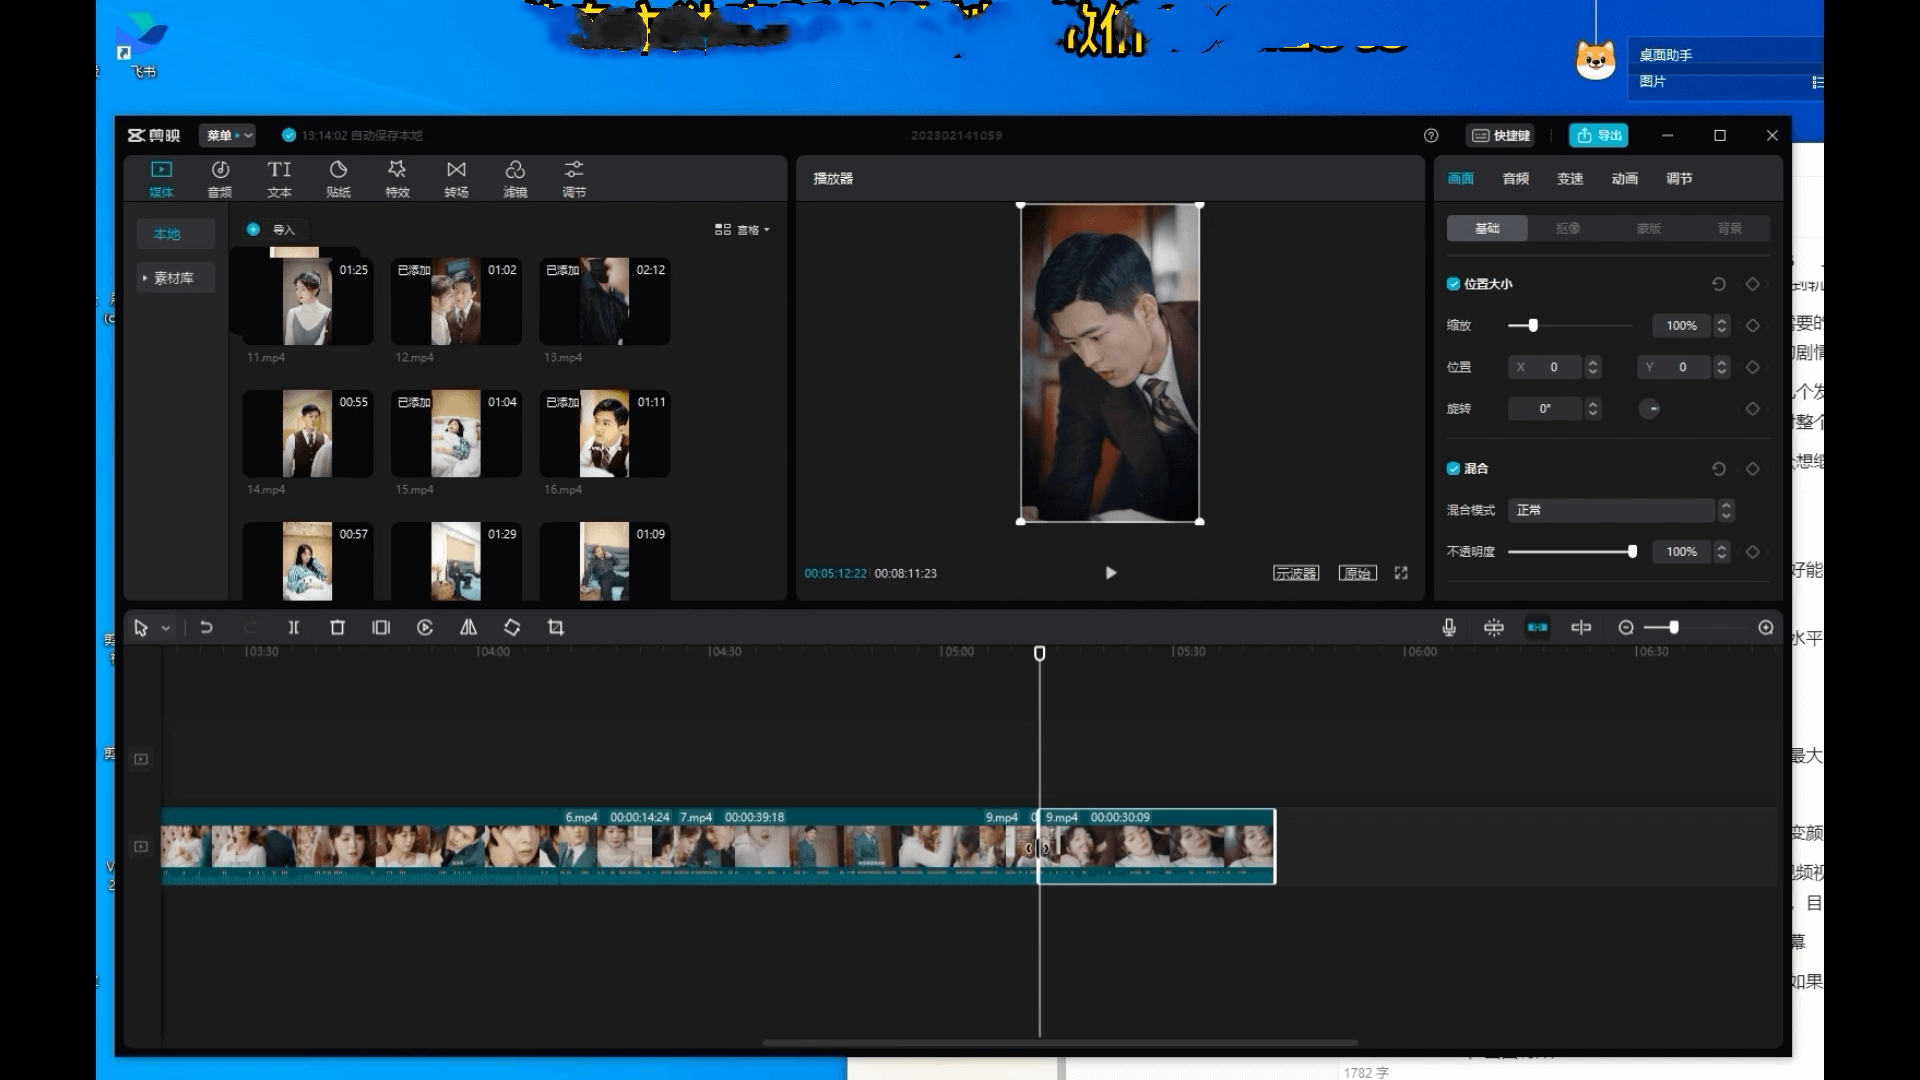Switch to the right-panel 音频 tab
The image size is (1920, 1080).
click(1516, 179)
